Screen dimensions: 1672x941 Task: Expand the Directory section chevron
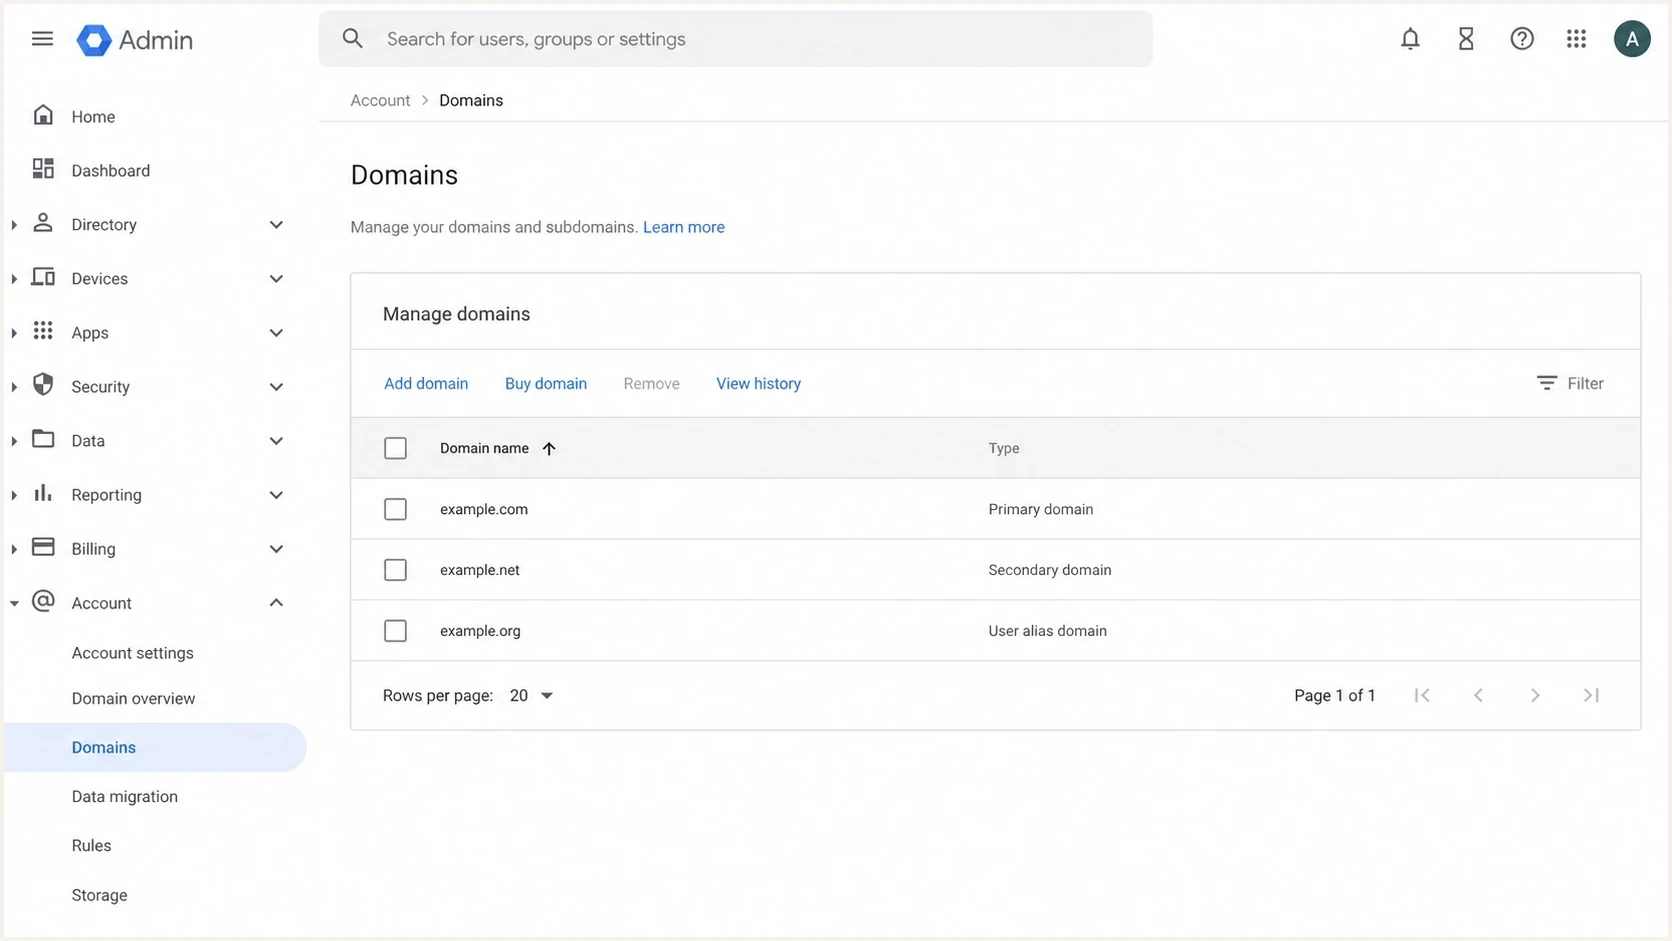276,224
